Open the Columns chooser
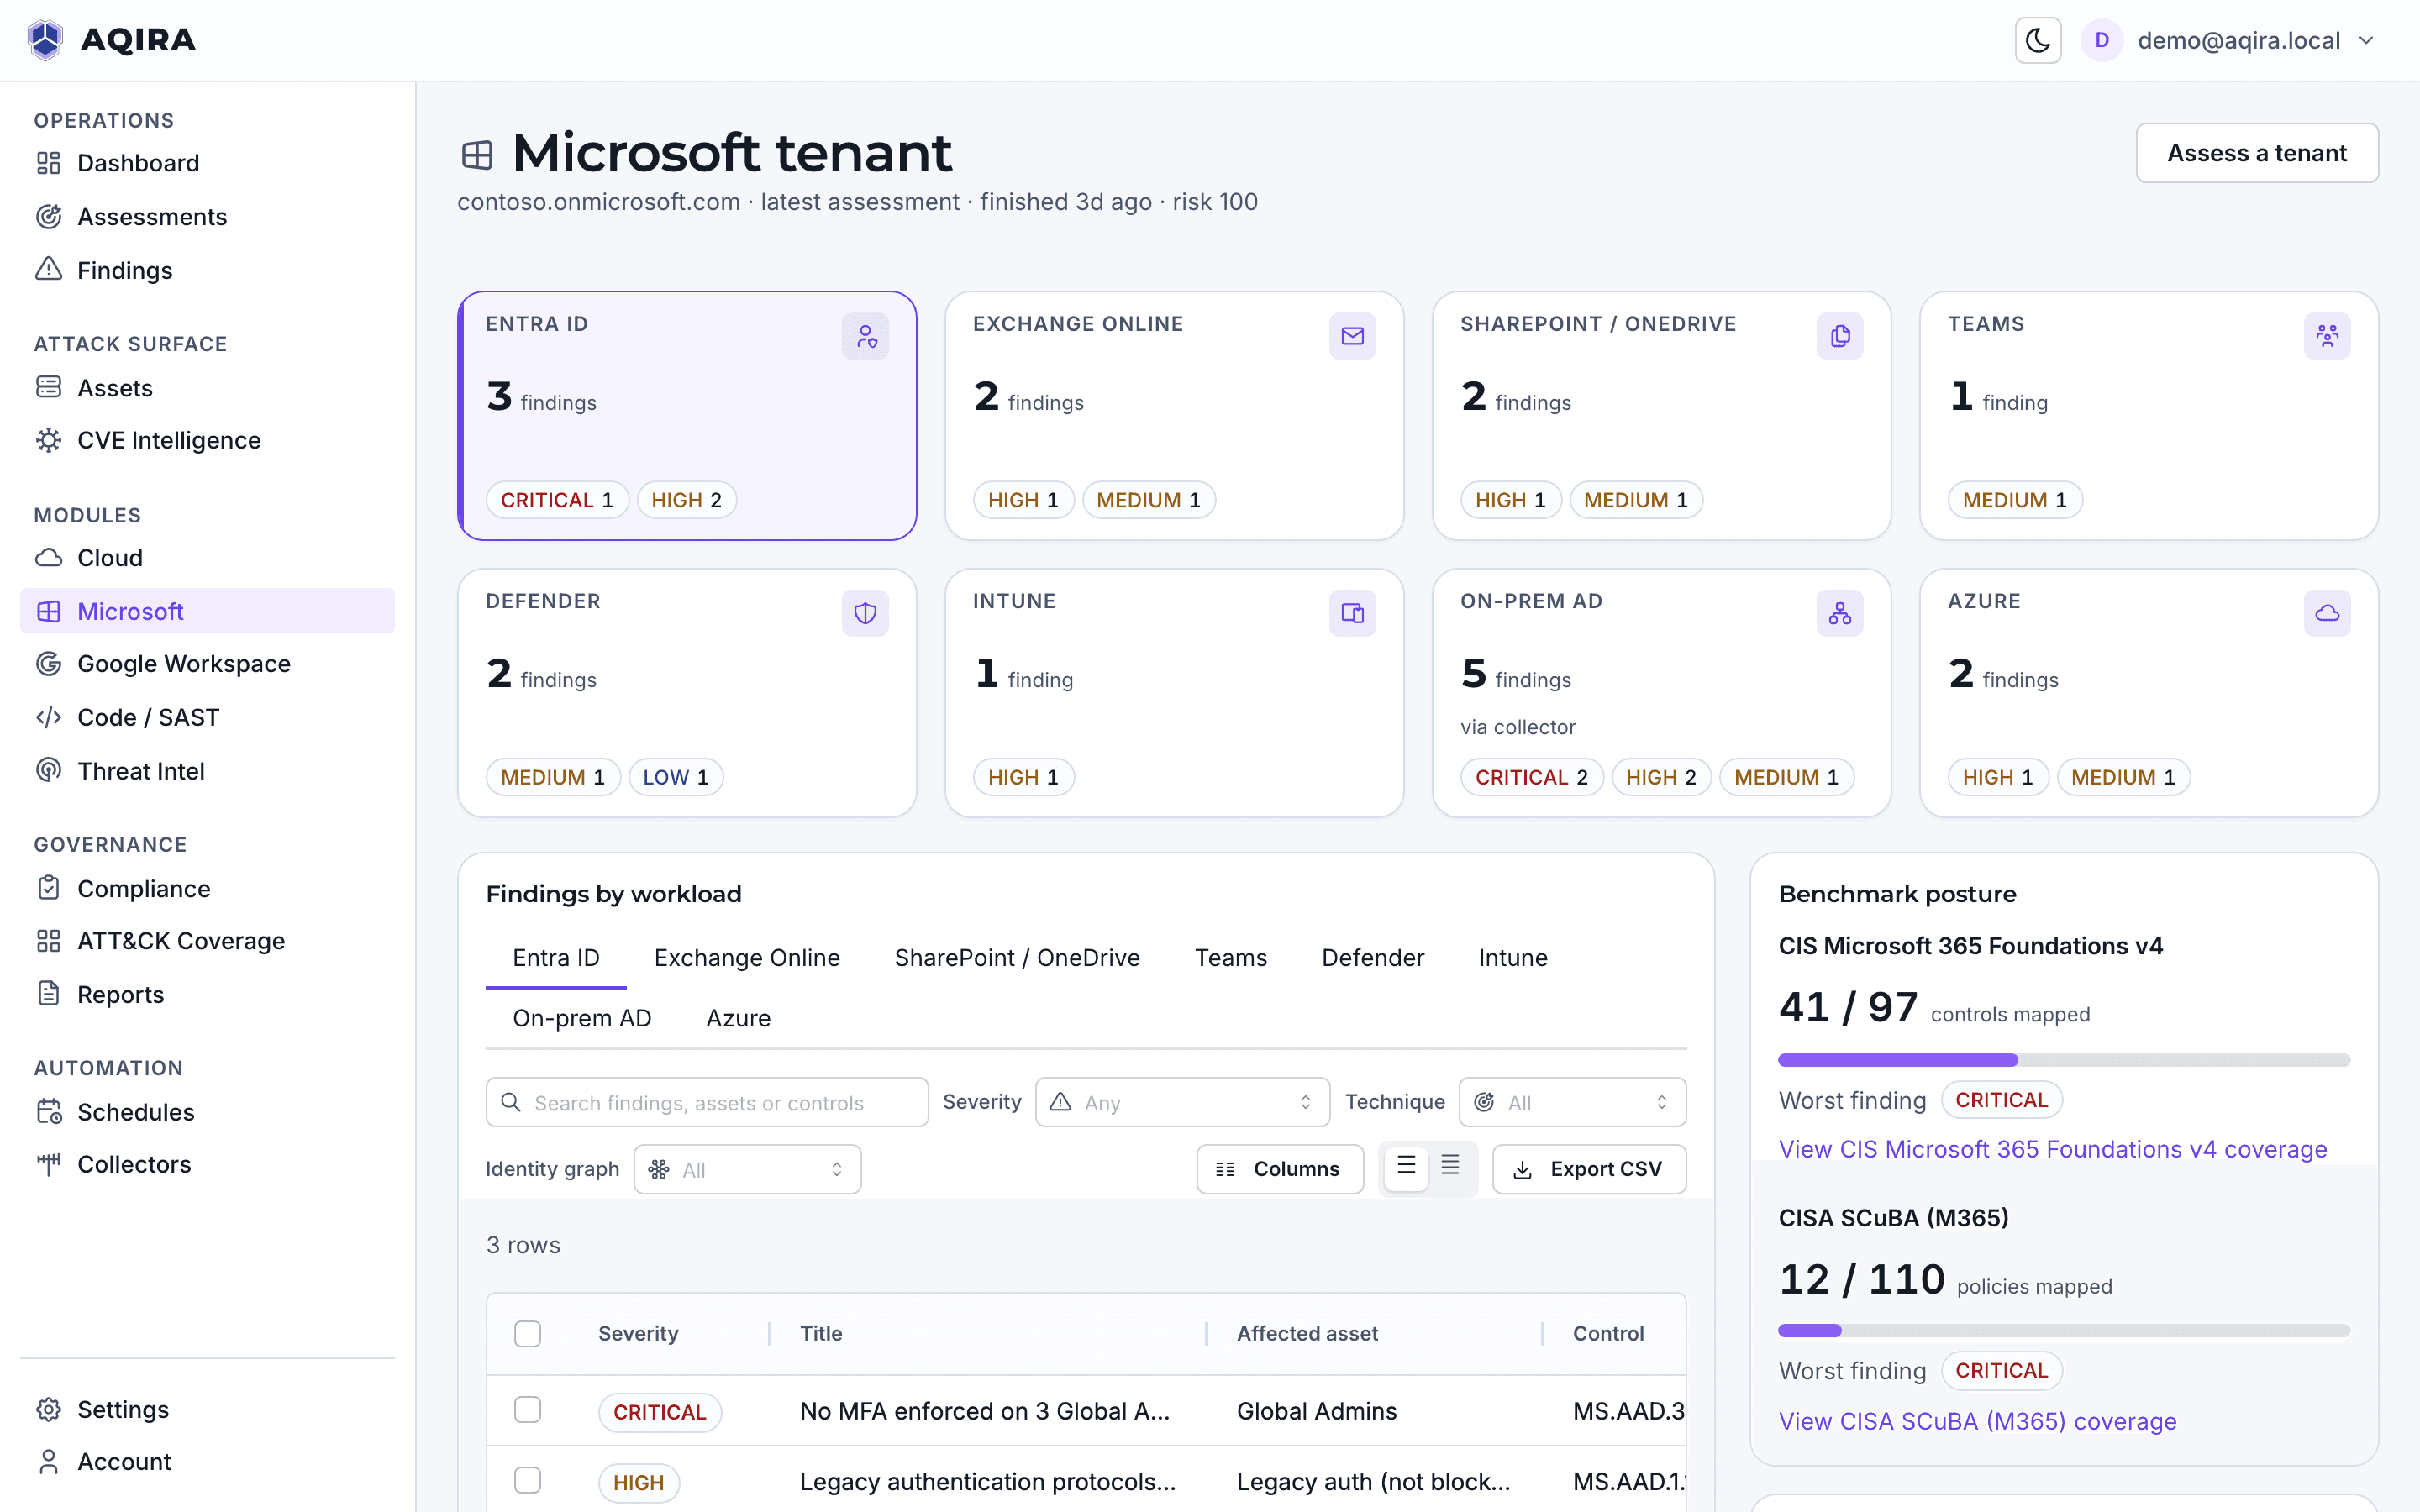 point(1280,1169)
